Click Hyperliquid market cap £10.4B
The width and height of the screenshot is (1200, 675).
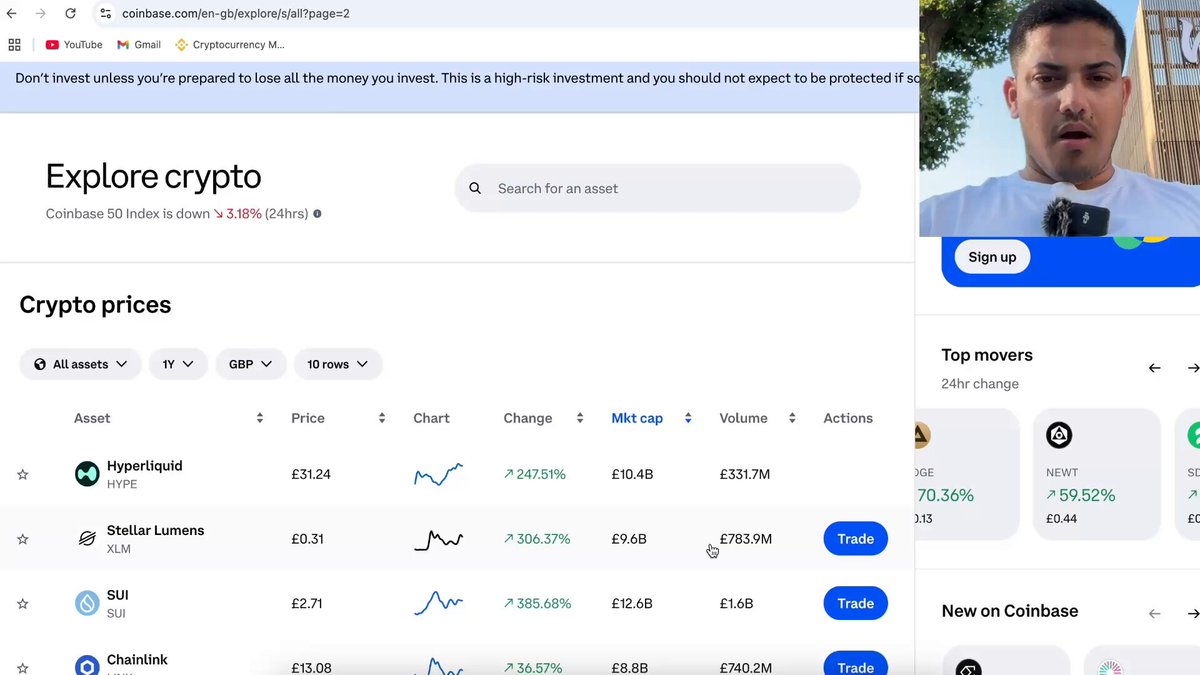pyautogui.click(x=632, y=474)
